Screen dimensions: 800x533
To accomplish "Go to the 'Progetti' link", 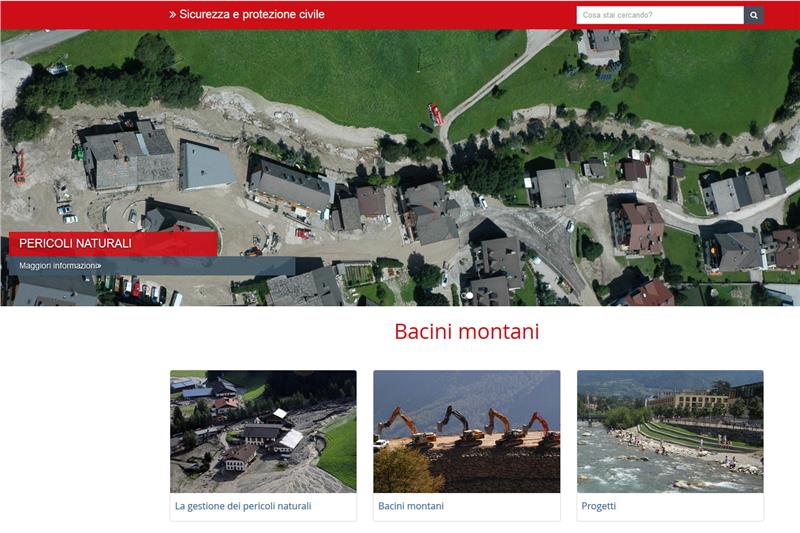I will click(599, 506).
